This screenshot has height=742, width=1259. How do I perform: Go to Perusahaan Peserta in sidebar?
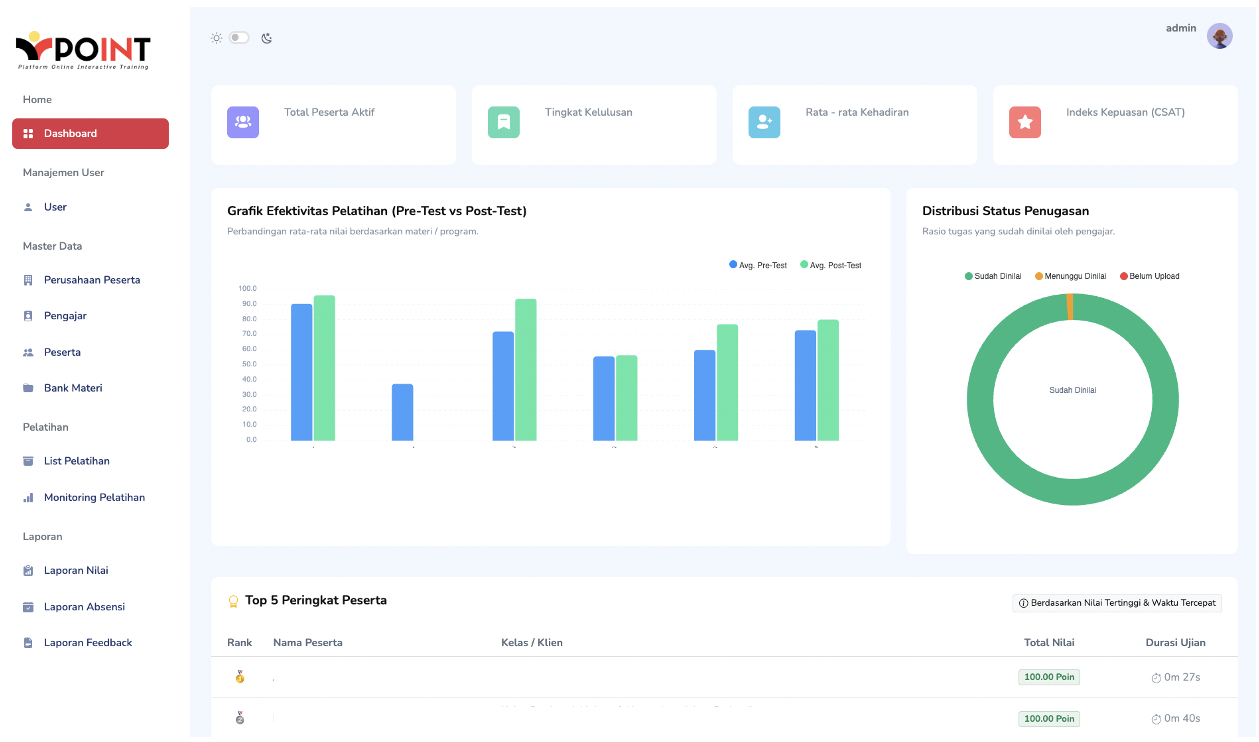tap(92, 280)
